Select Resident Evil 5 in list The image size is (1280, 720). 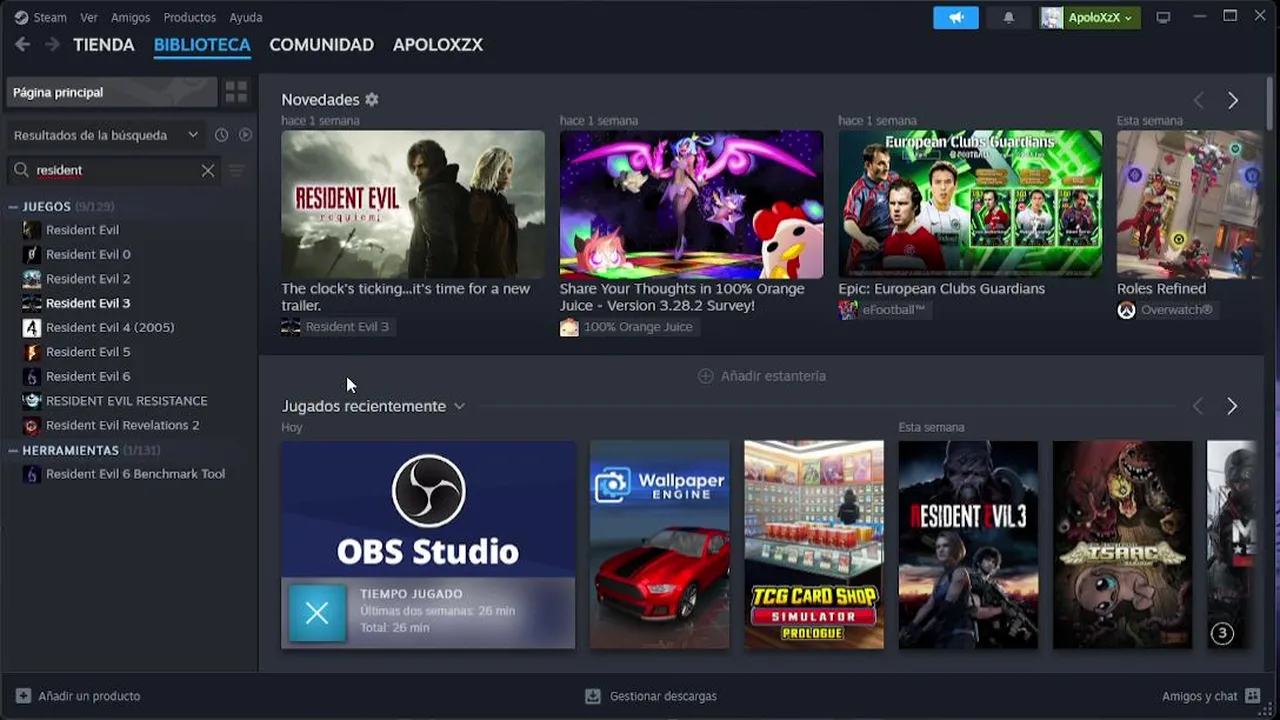pos(88,352)
